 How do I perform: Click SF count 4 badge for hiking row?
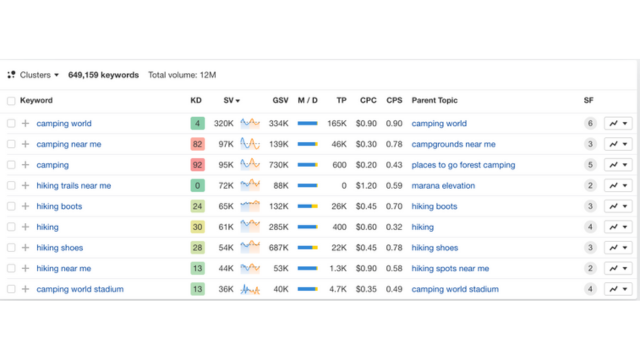(590, 227)
